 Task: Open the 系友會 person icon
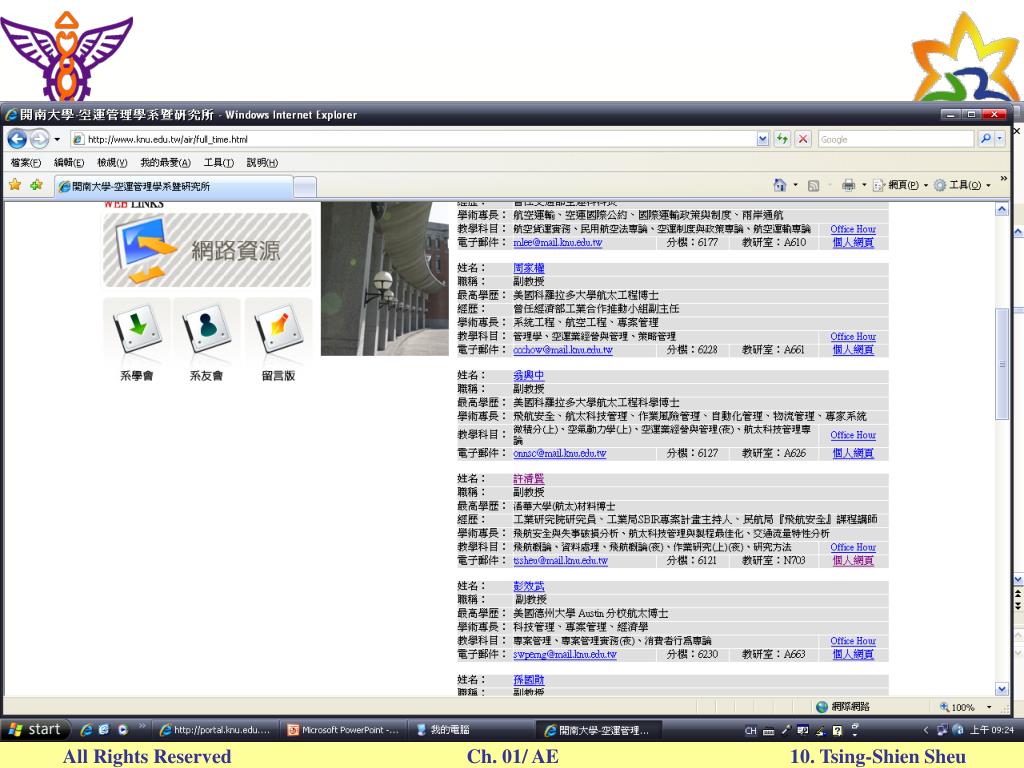click(x=206, y=328)
